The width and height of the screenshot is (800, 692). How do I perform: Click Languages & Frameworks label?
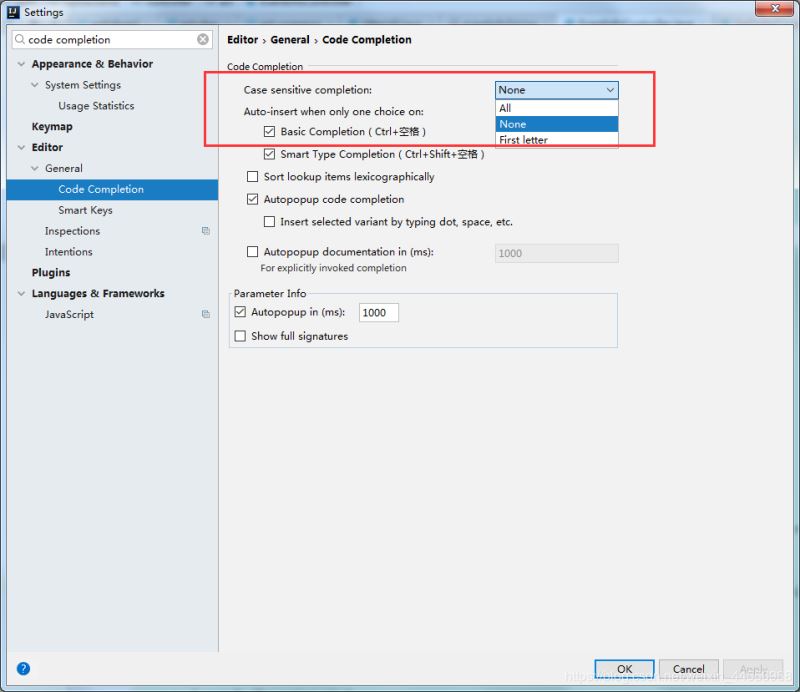(98, 293)
